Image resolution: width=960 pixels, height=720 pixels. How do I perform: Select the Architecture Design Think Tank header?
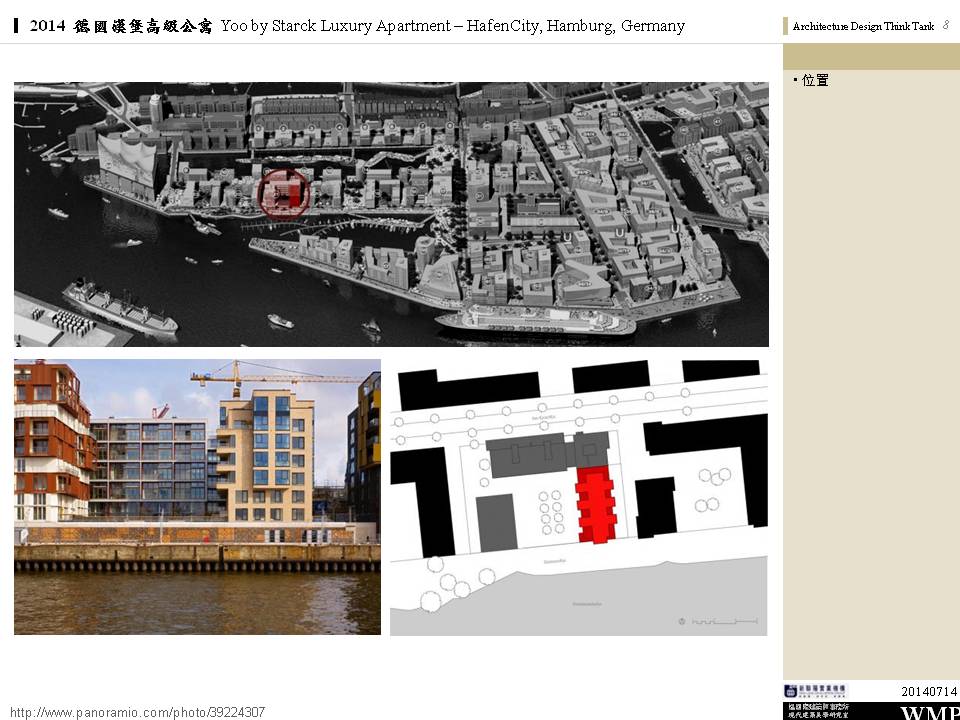862,27
